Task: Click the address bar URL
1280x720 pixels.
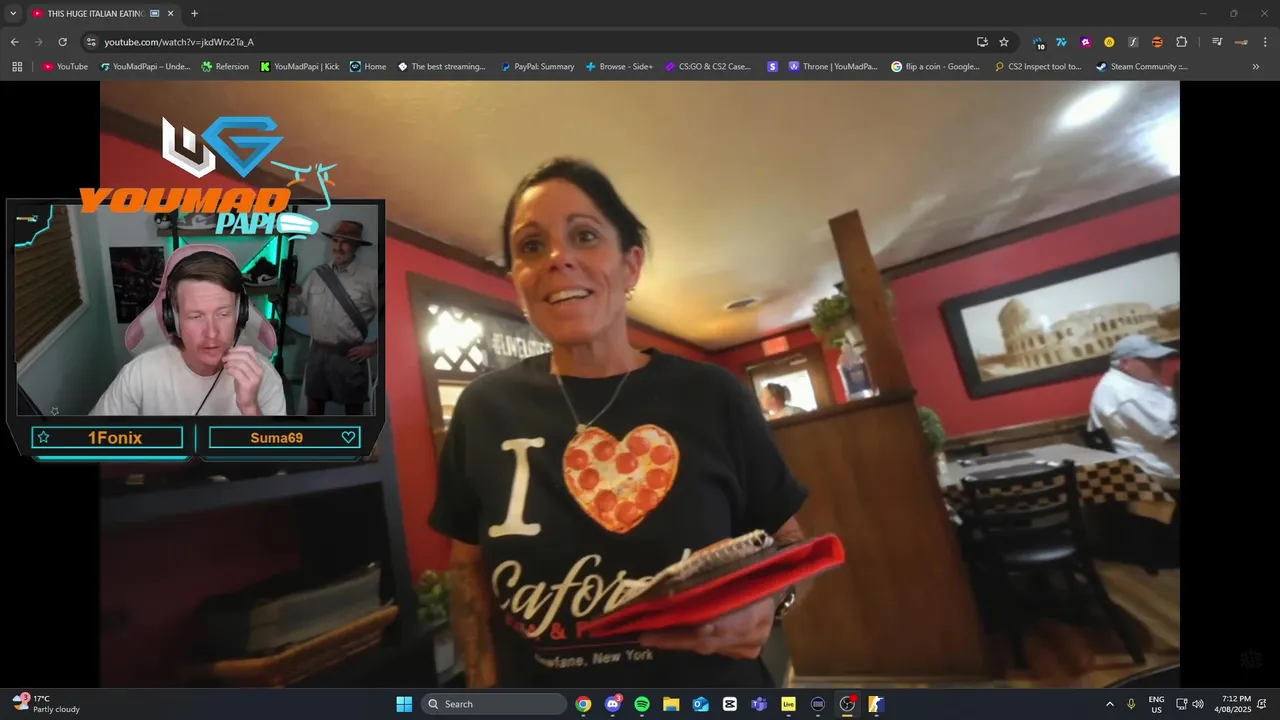Action: click(x=179, y=42)
